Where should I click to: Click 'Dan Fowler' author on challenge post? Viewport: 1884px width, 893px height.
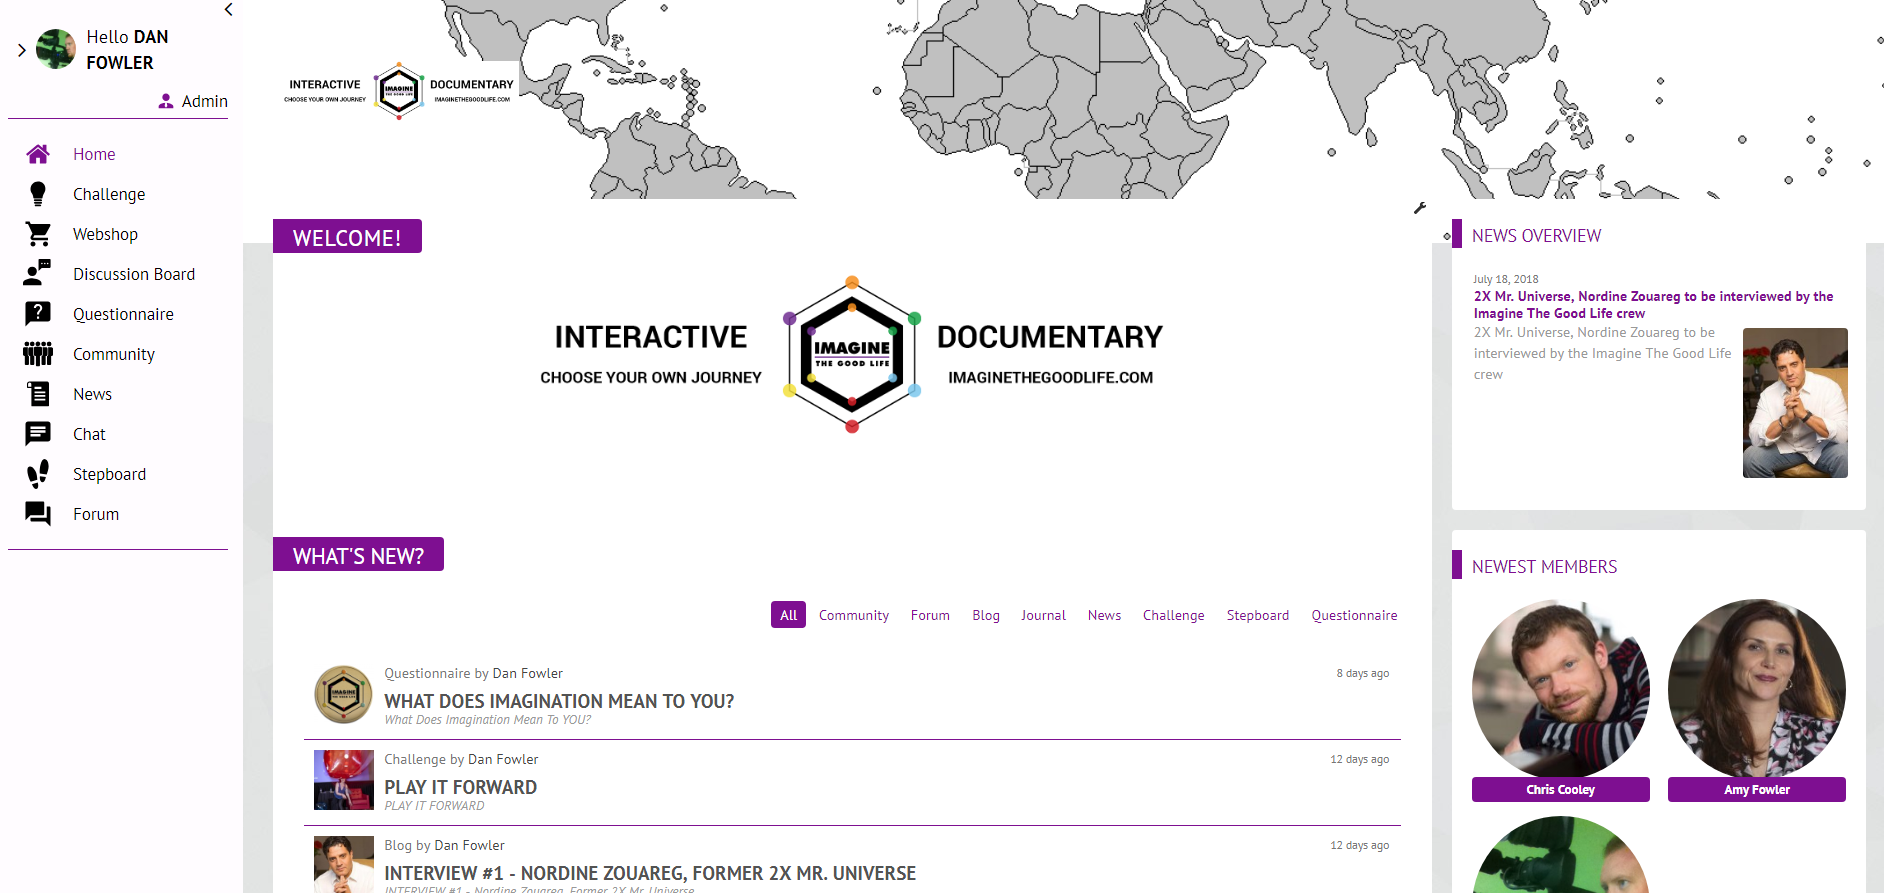(x=503, y=759)
